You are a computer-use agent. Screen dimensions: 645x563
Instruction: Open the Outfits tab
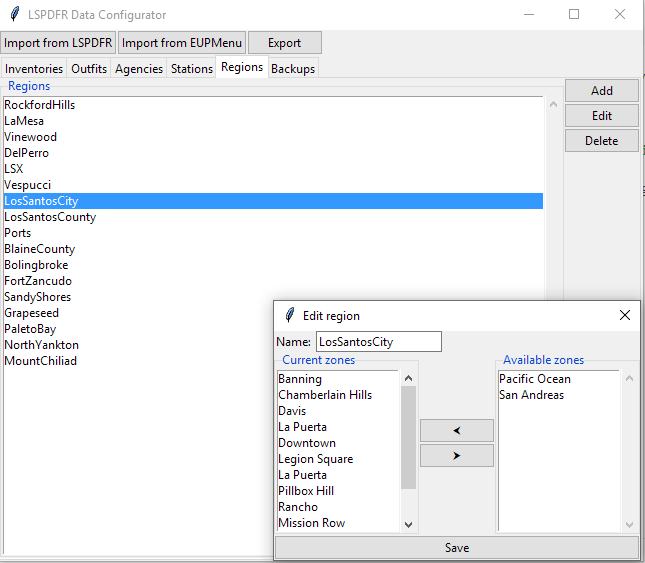pos(89,69)
